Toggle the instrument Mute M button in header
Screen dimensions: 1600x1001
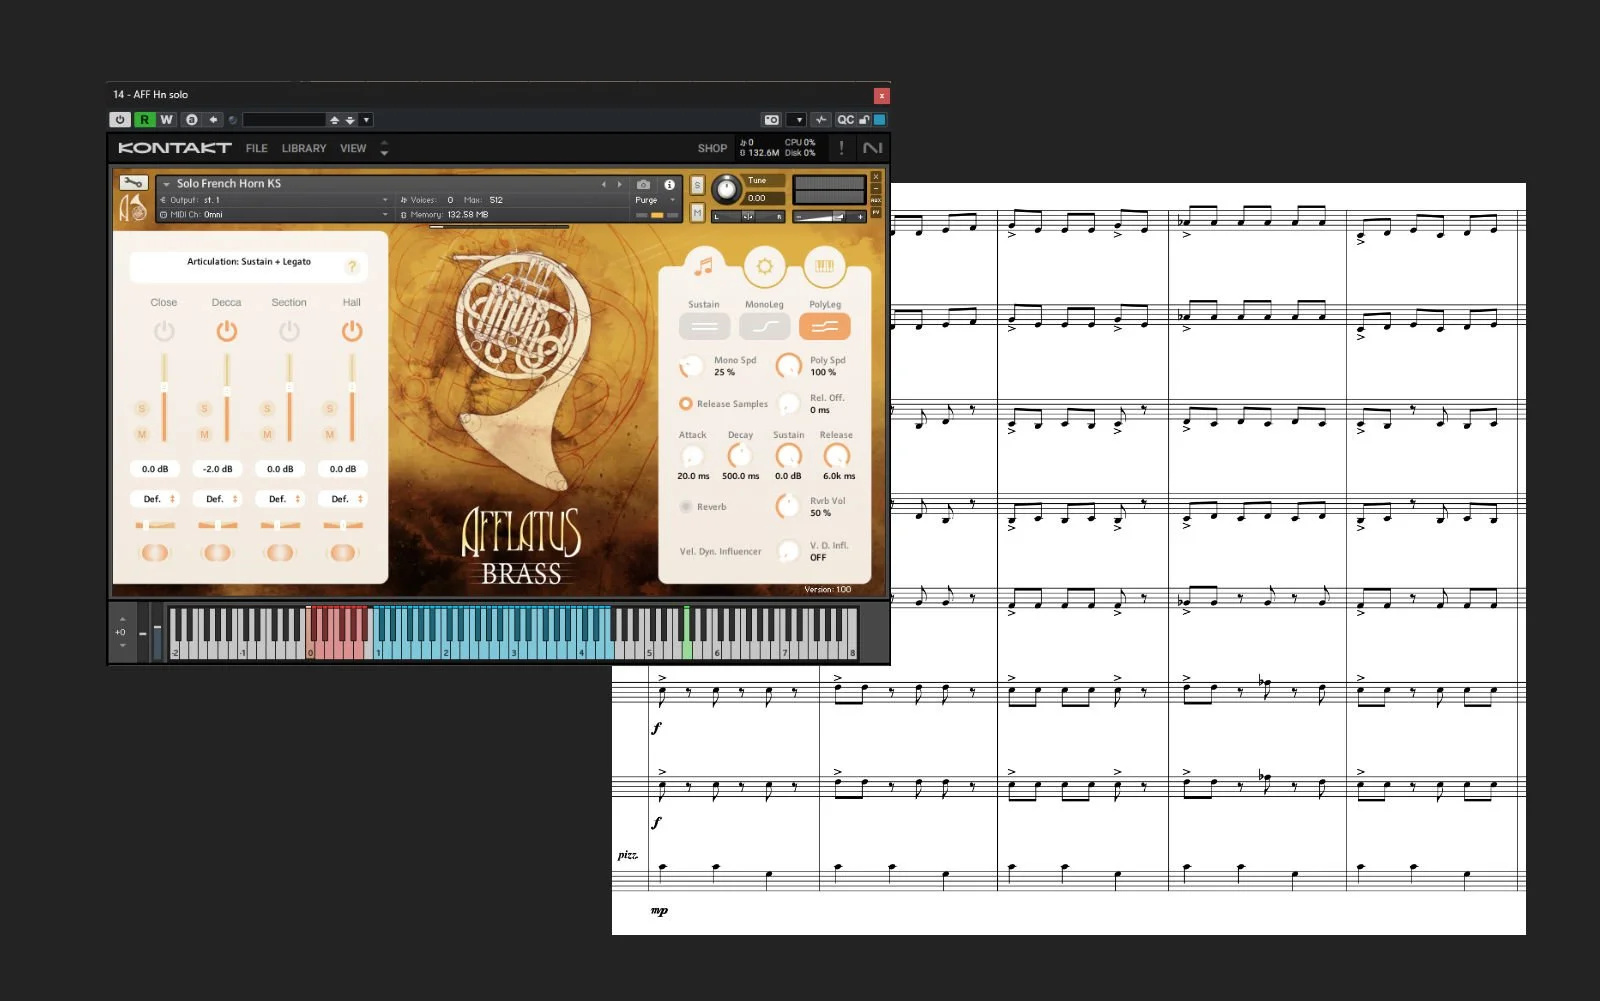click(x=697, y=213)
